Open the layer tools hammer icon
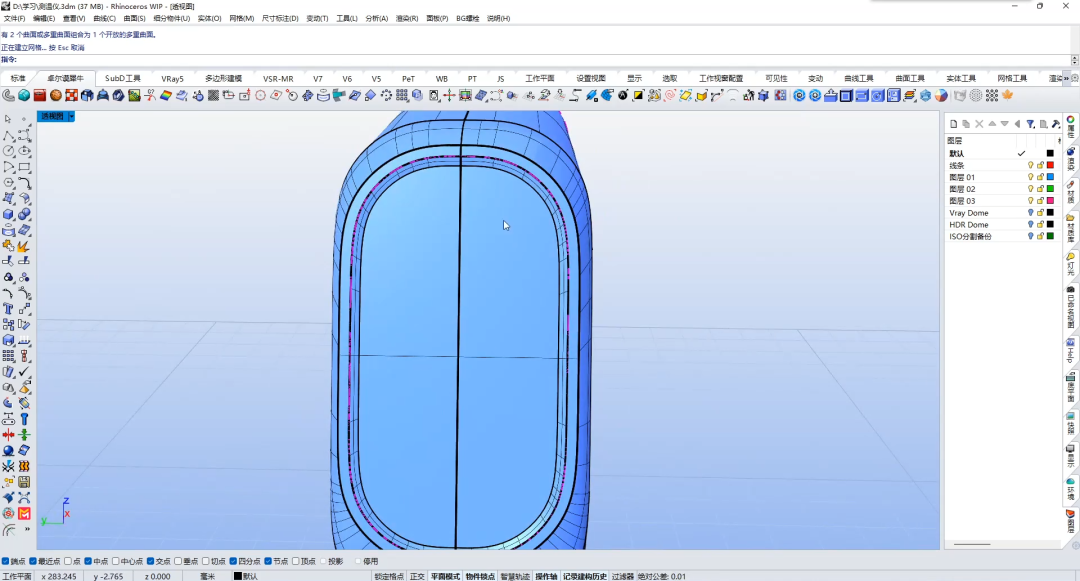Screen dimensions: 1080x581 (1056, 124)
